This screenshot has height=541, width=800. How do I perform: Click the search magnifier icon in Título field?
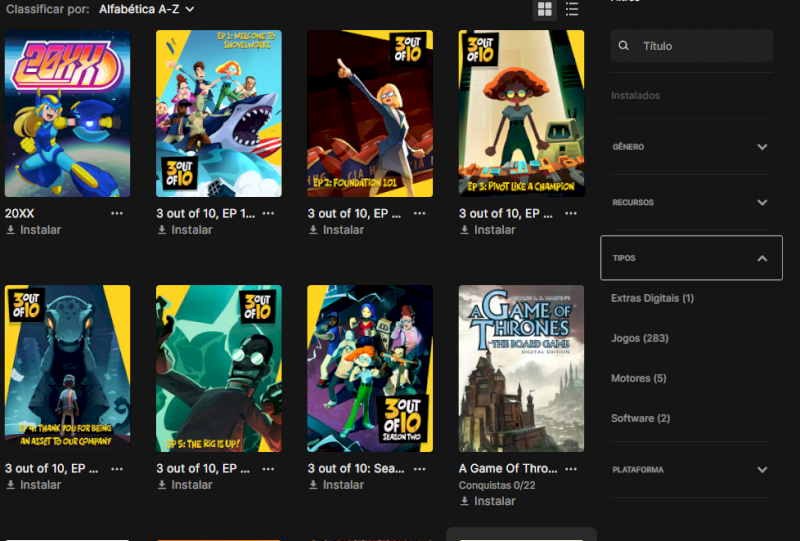625,46
